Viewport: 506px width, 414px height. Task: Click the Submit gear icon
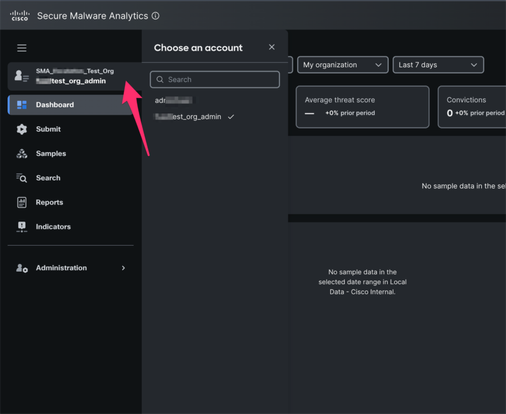[22, 129]
